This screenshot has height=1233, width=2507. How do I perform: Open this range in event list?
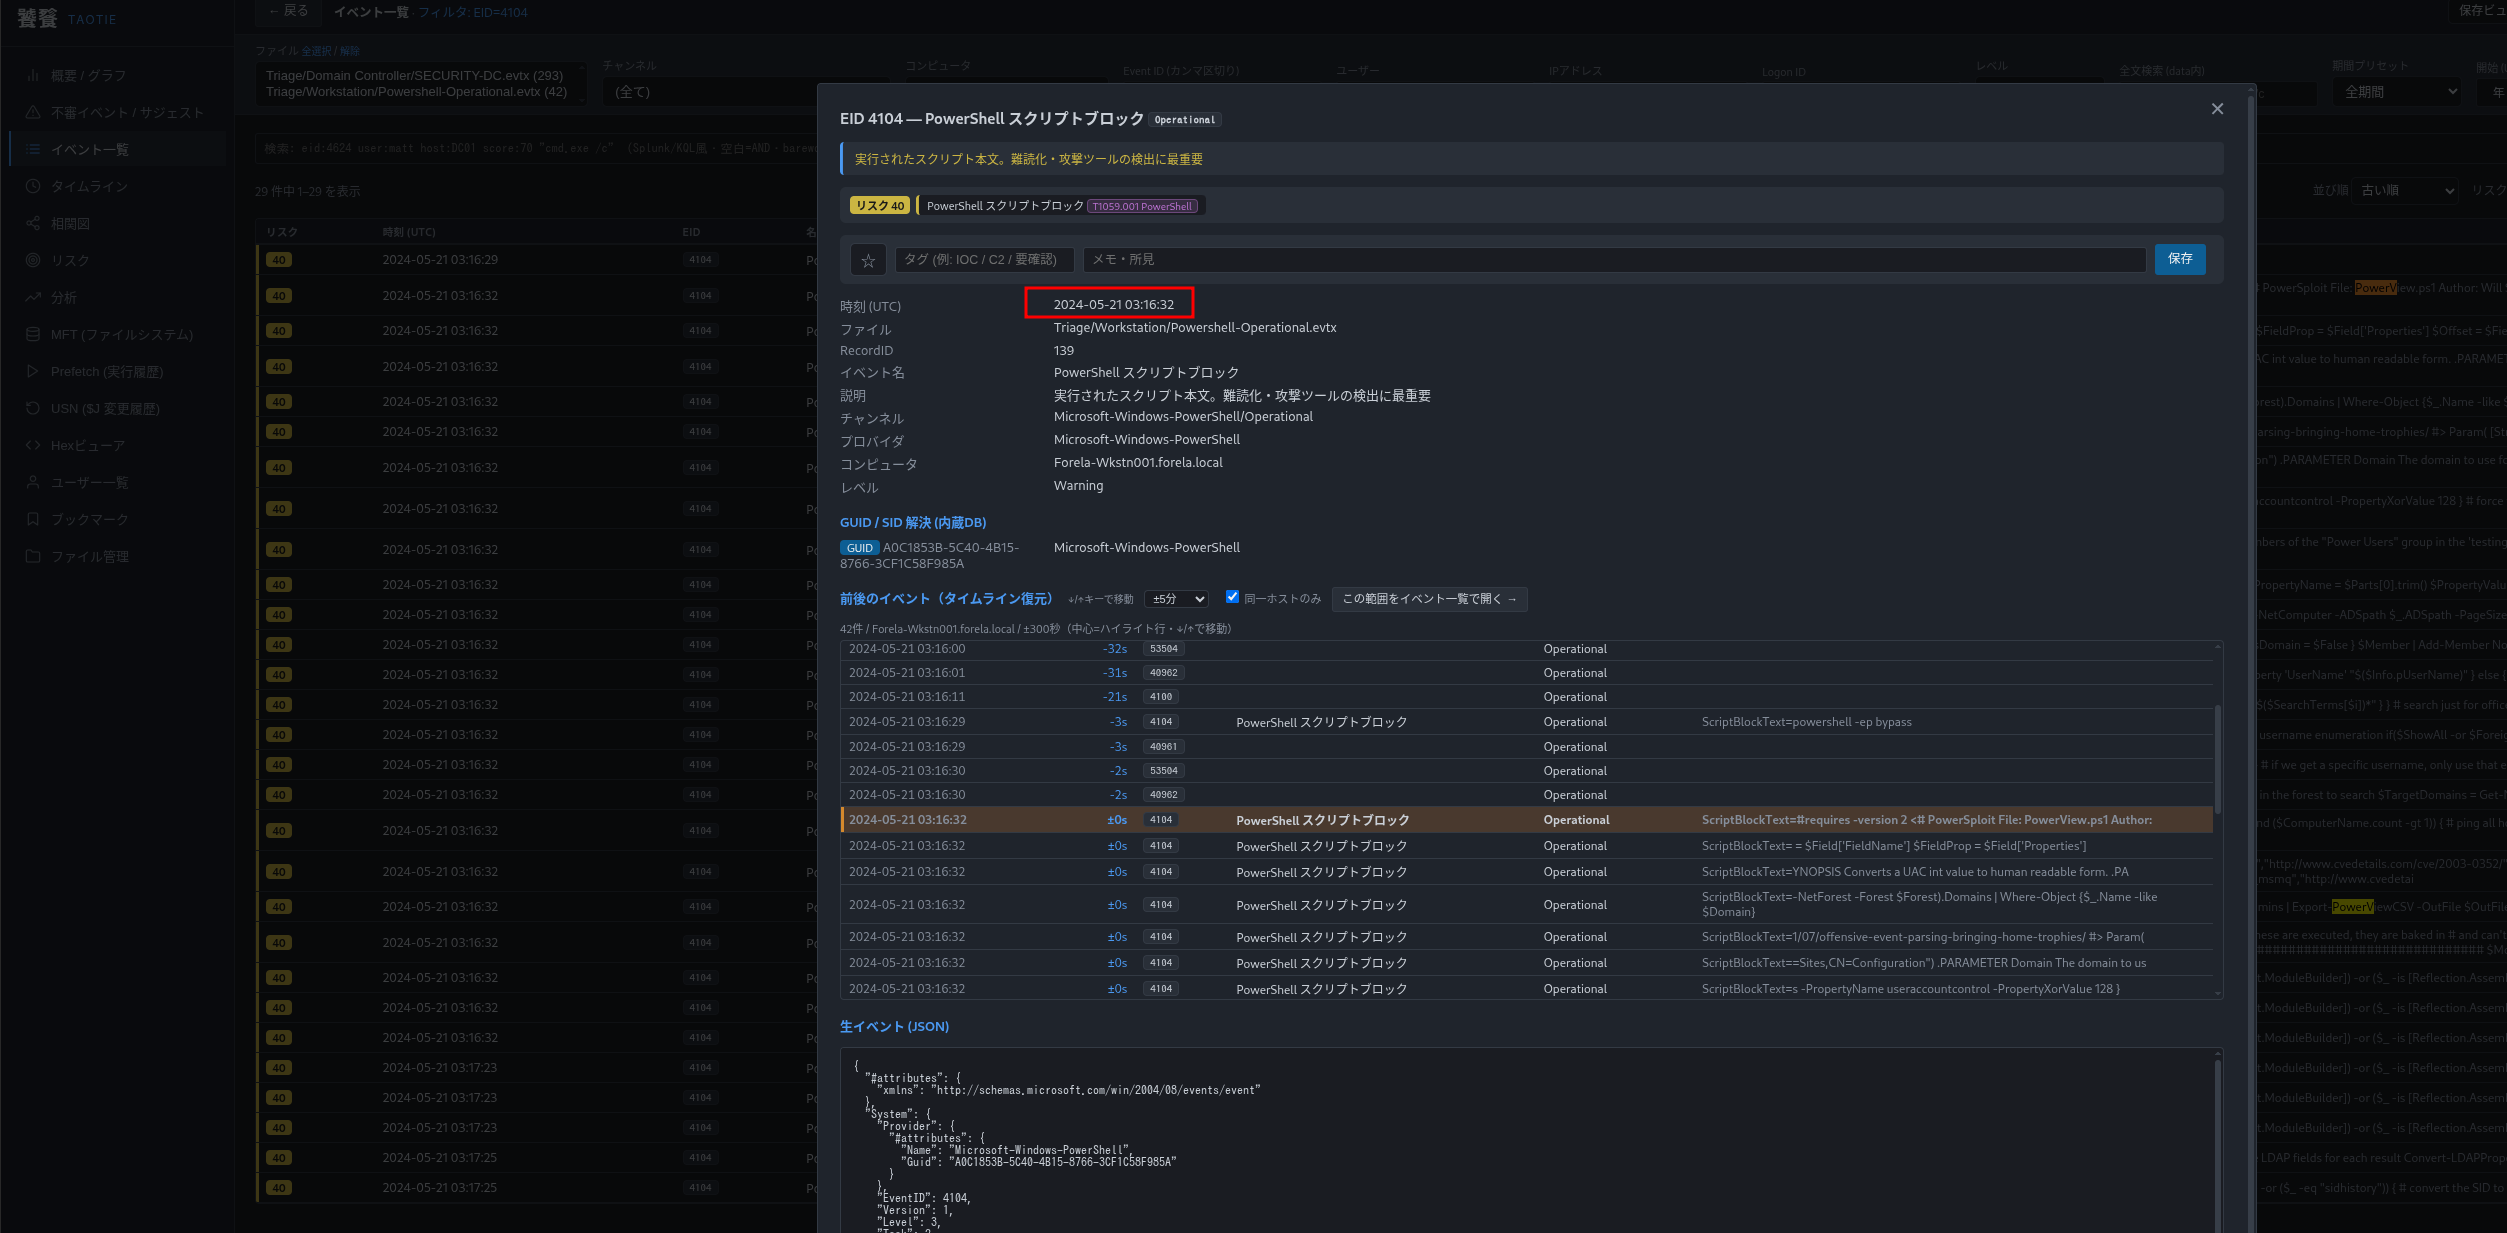1429,599
